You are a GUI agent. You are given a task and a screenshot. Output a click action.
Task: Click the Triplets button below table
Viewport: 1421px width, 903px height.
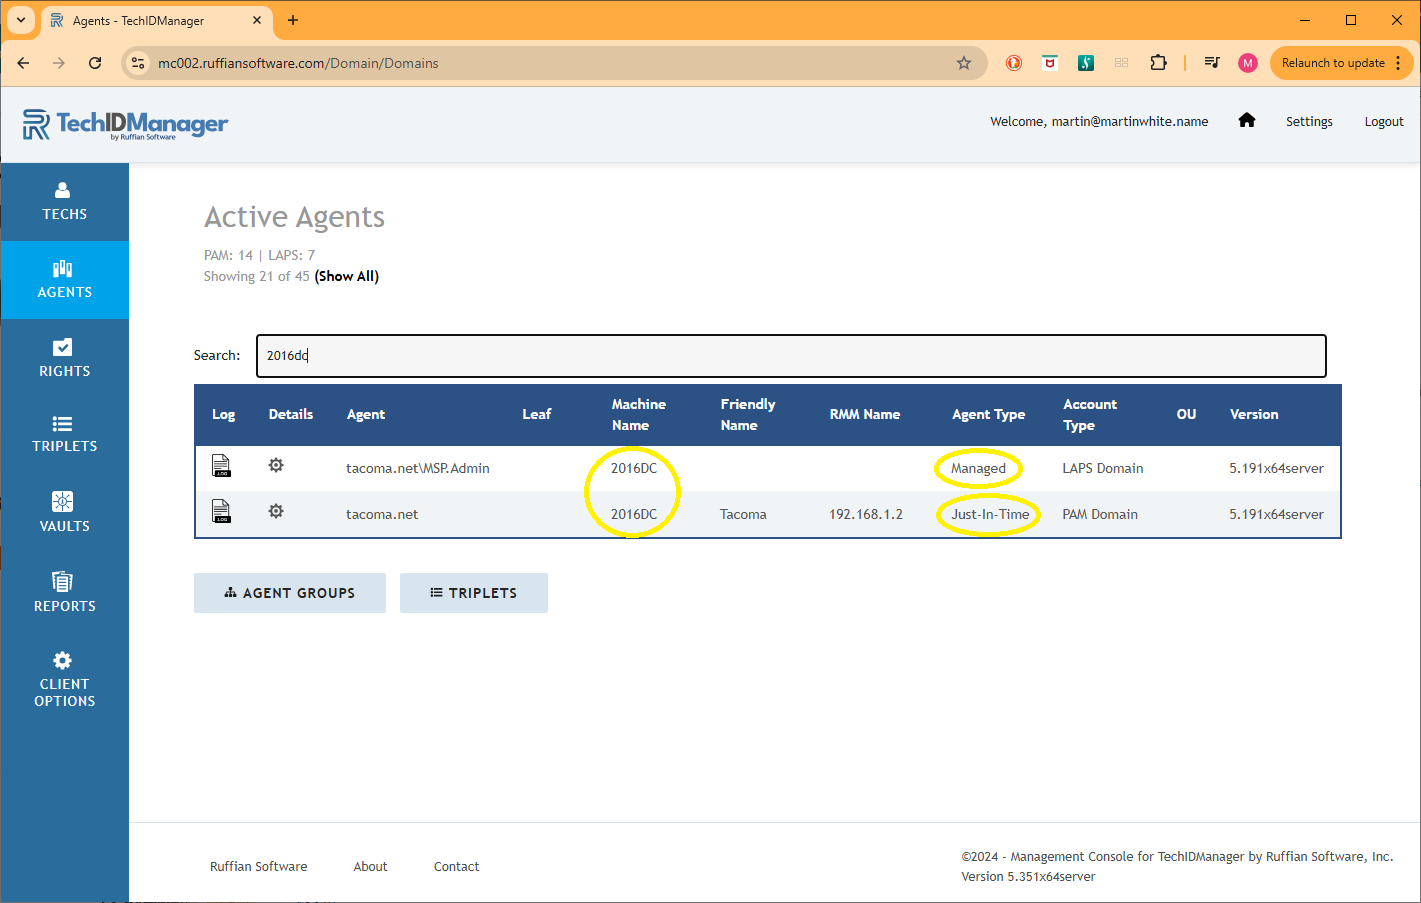point(474,593)
